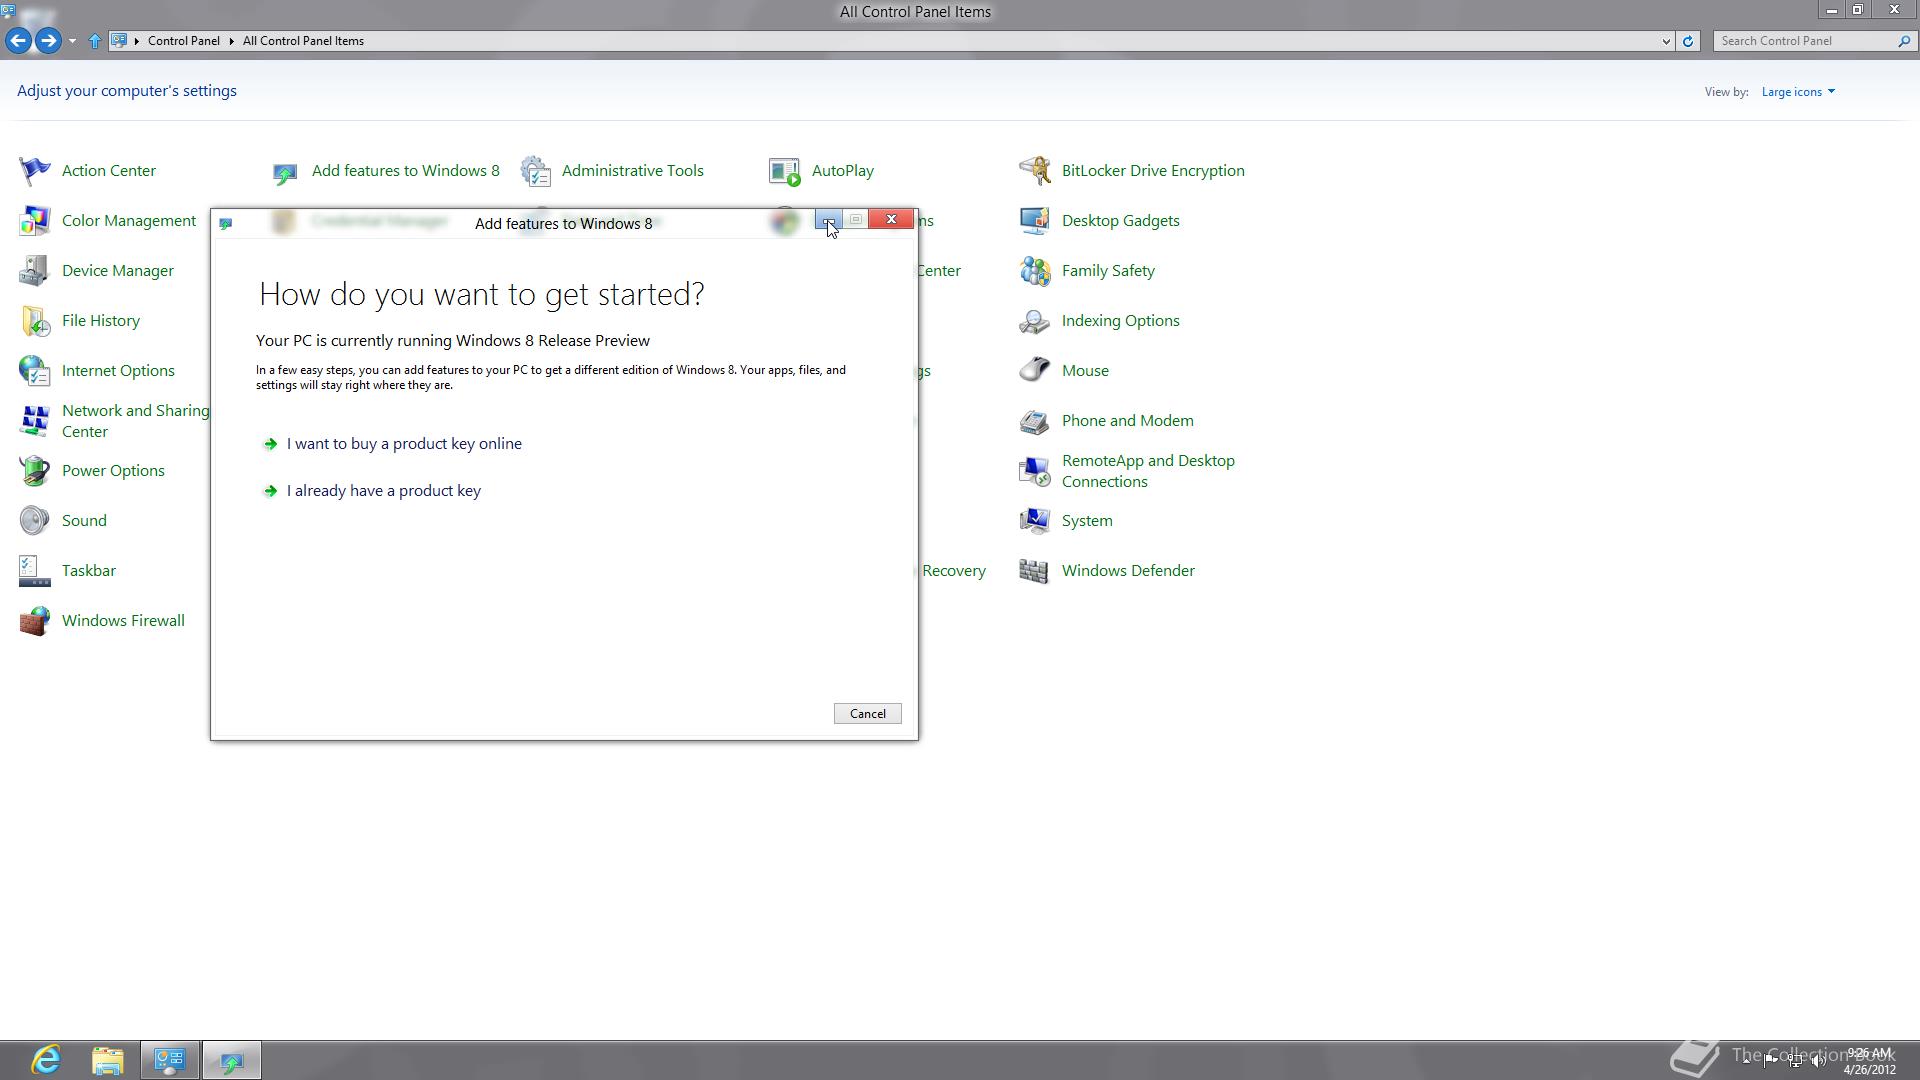Click the All Control Panel Items breadcrumb

click(x=303, y=41)
